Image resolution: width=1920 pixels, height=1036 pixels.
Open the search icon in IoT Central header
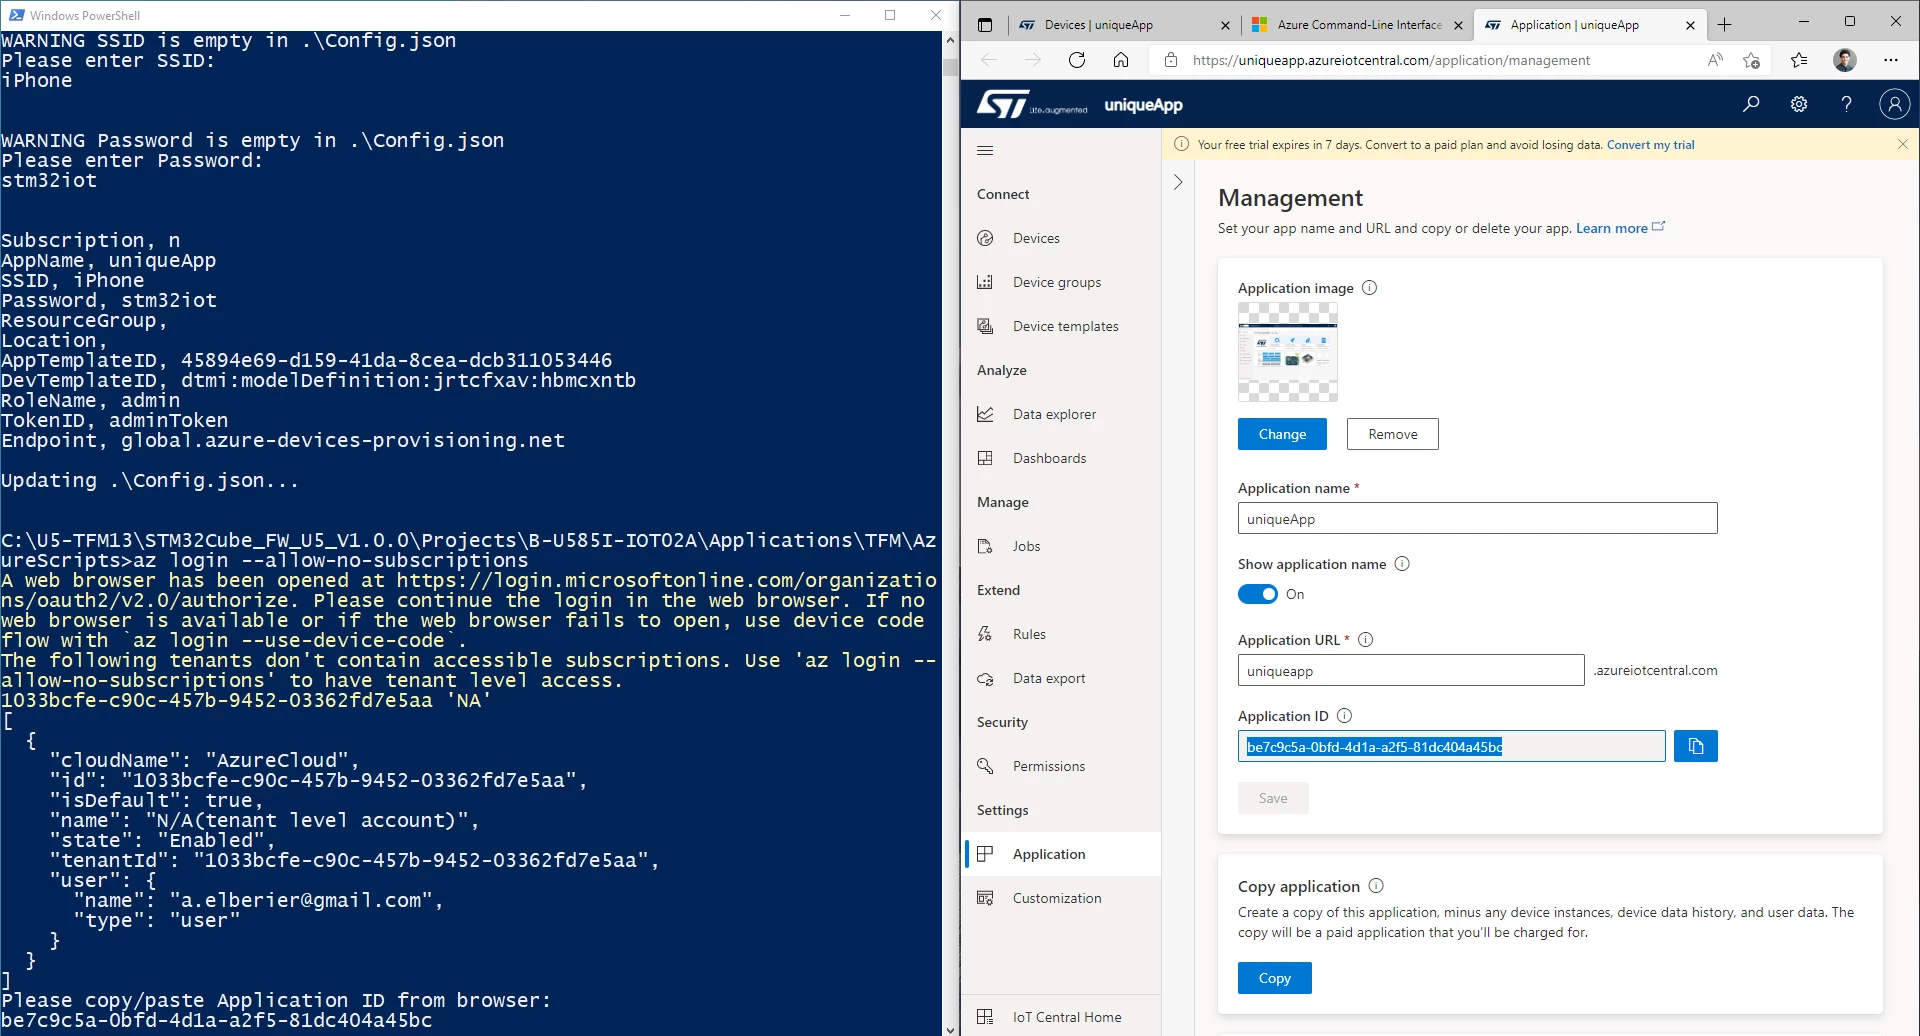click(1751, 104)
